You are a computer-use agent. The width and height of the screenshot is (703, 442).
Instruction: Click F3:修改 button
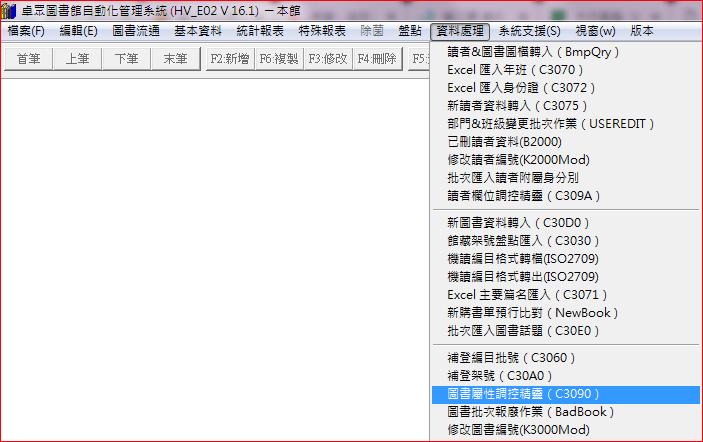point(328,59)
